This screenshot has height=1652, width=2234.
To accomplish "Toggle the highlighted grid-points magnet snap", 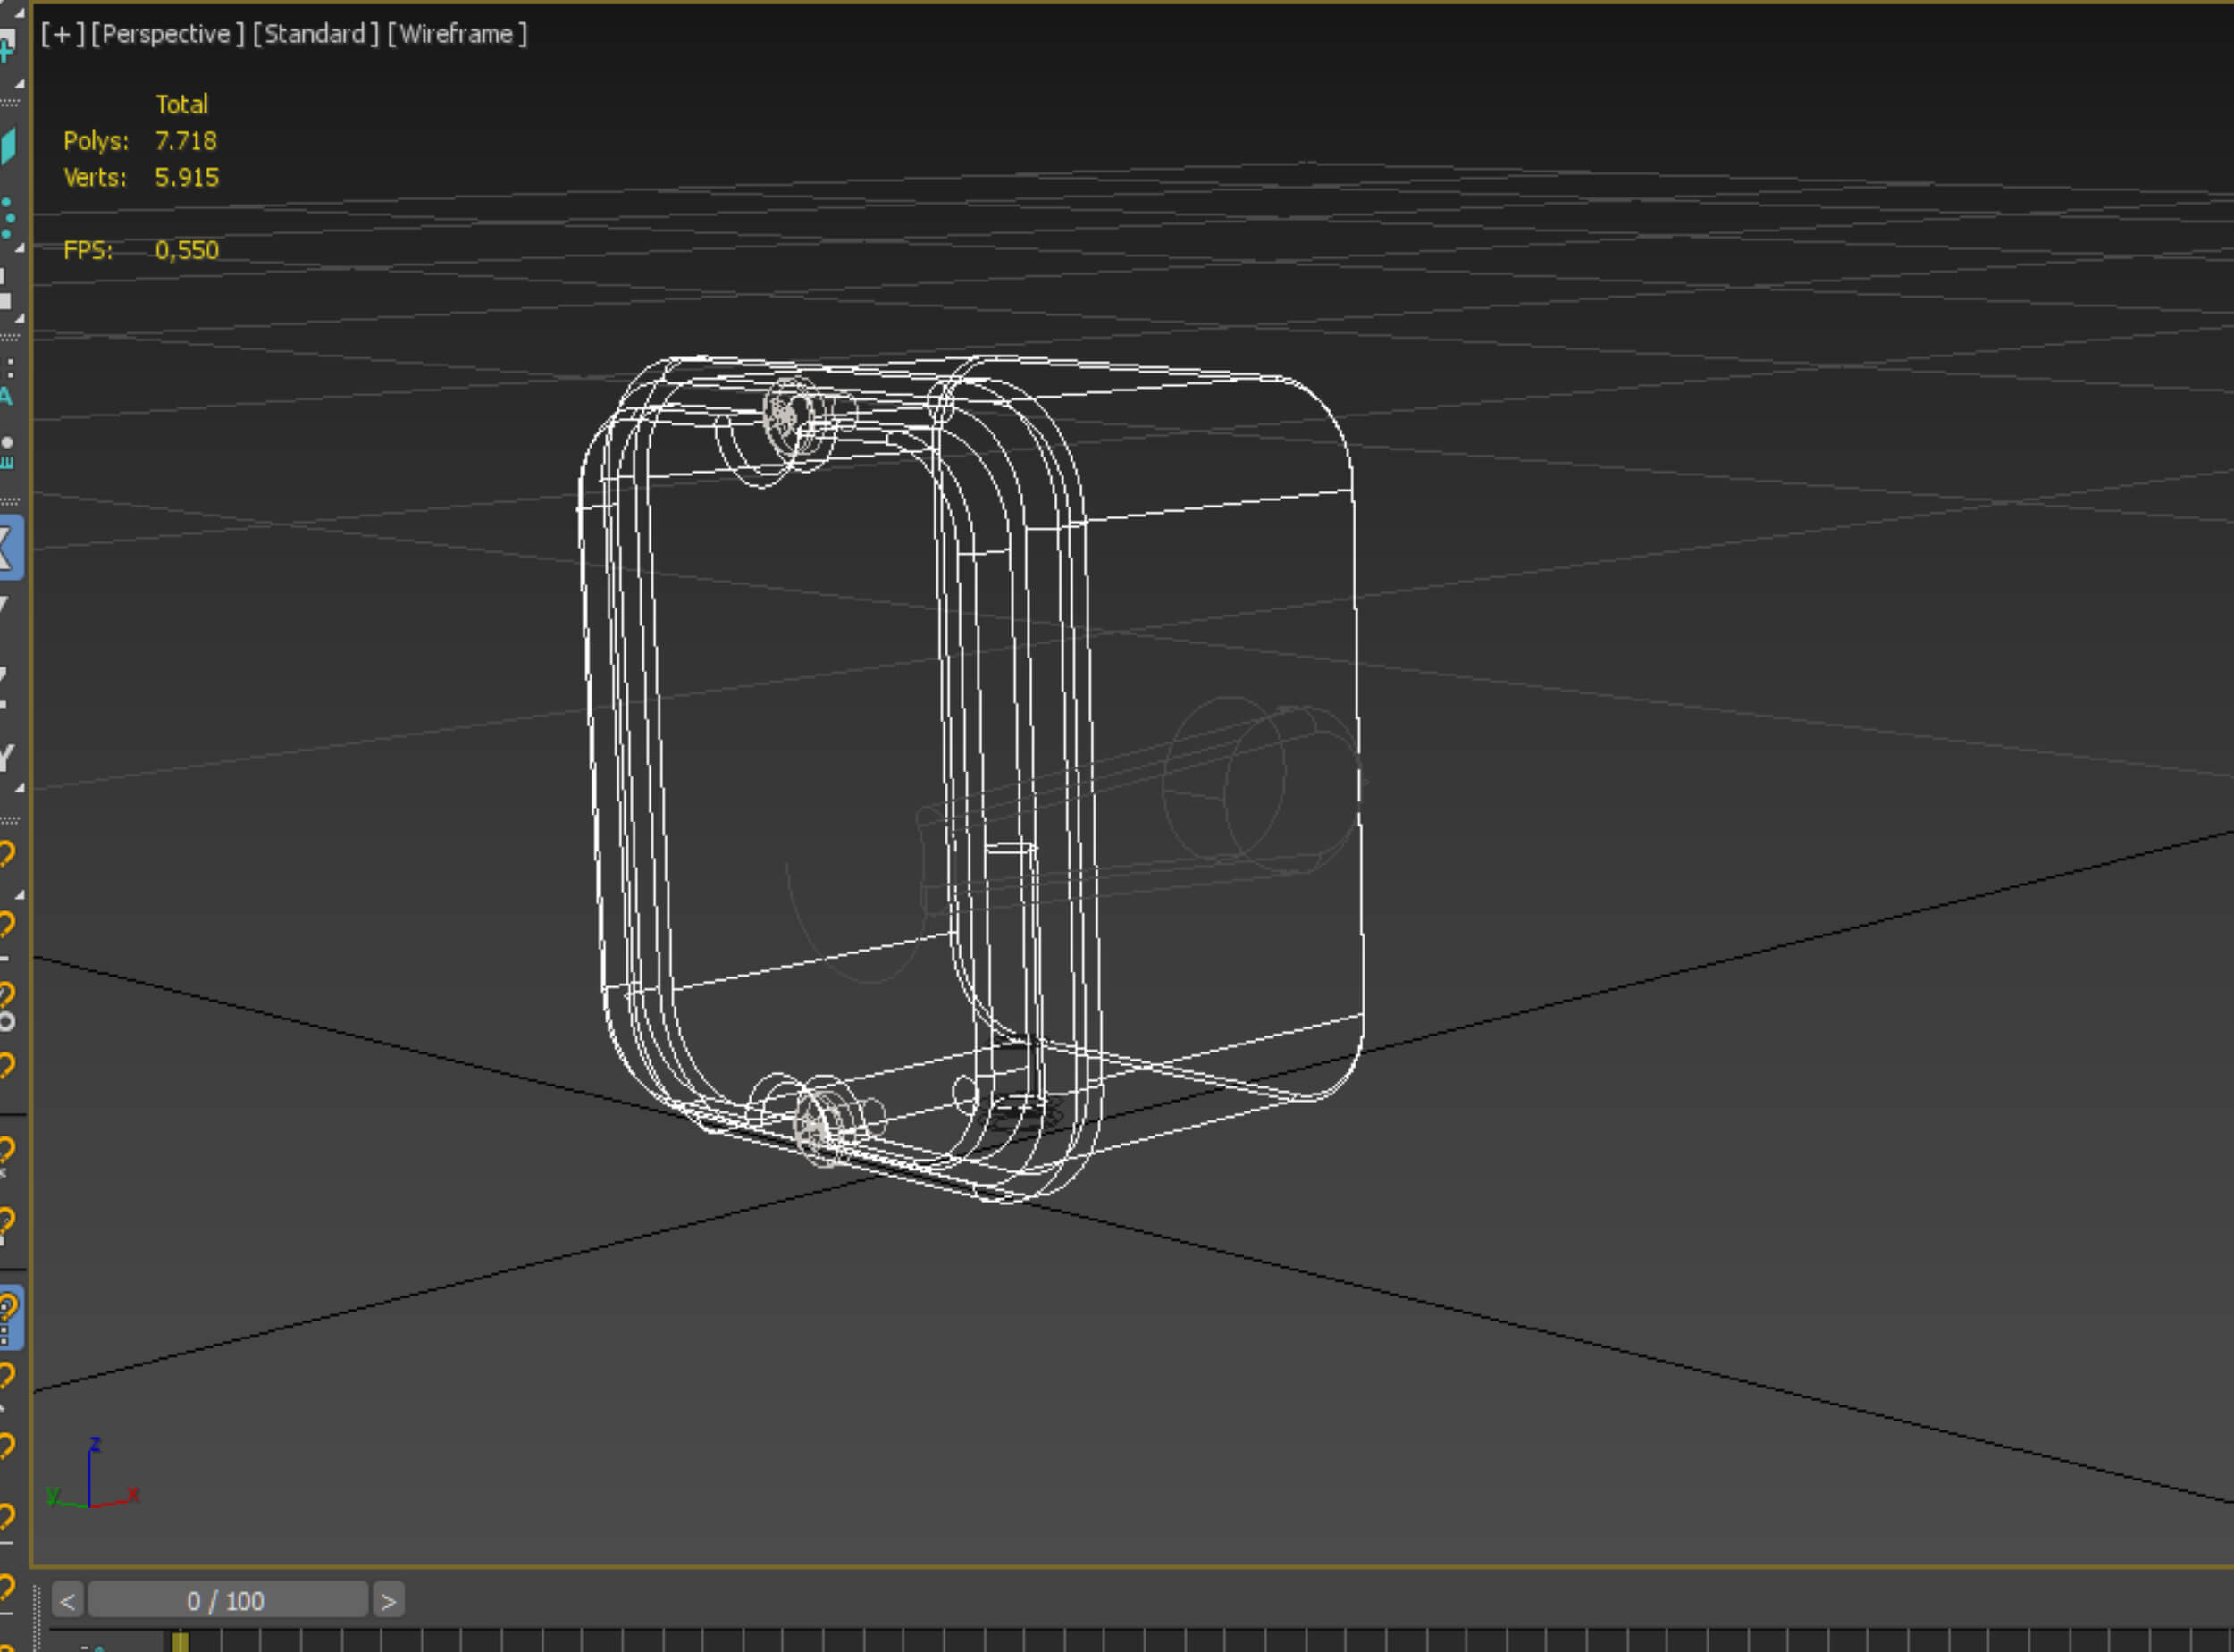I will tap(8, 1318).
